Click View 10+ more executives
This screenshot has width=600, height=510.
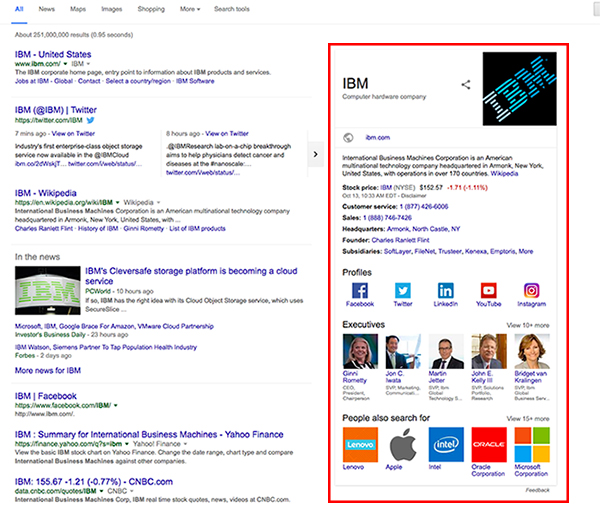(528, 325)
